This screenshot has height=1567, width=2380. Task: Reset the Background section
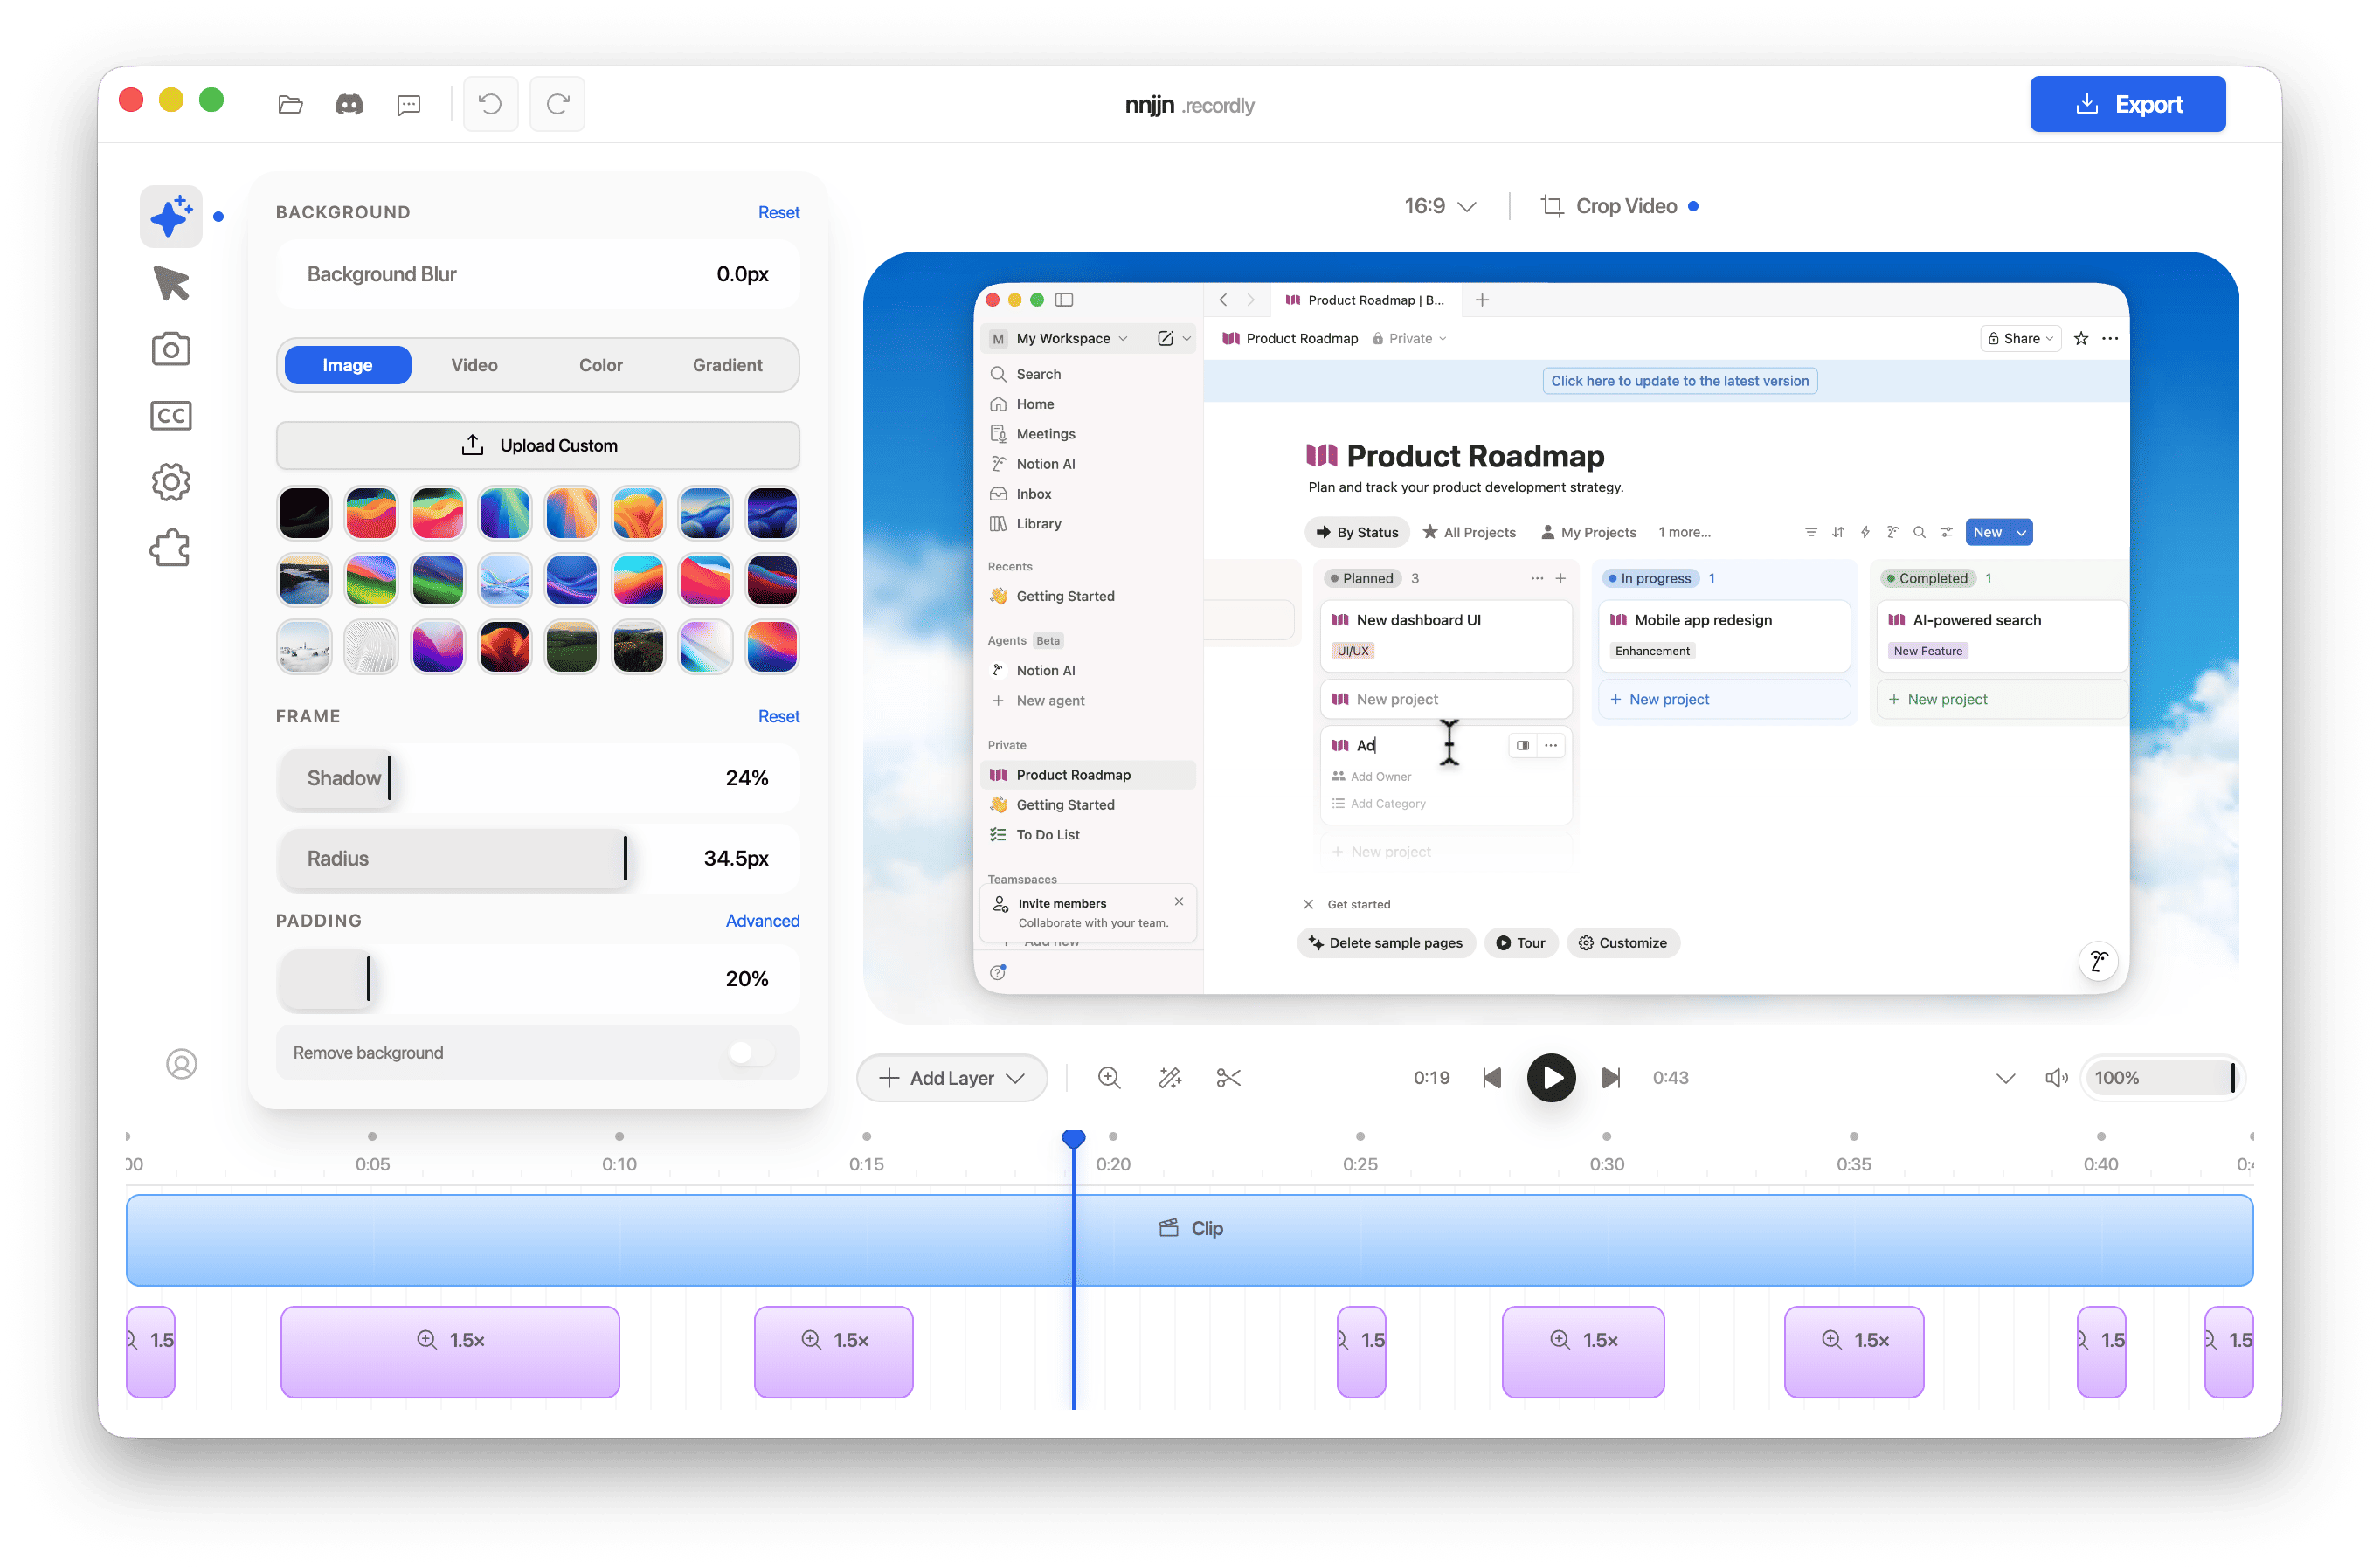pos(778,212)
